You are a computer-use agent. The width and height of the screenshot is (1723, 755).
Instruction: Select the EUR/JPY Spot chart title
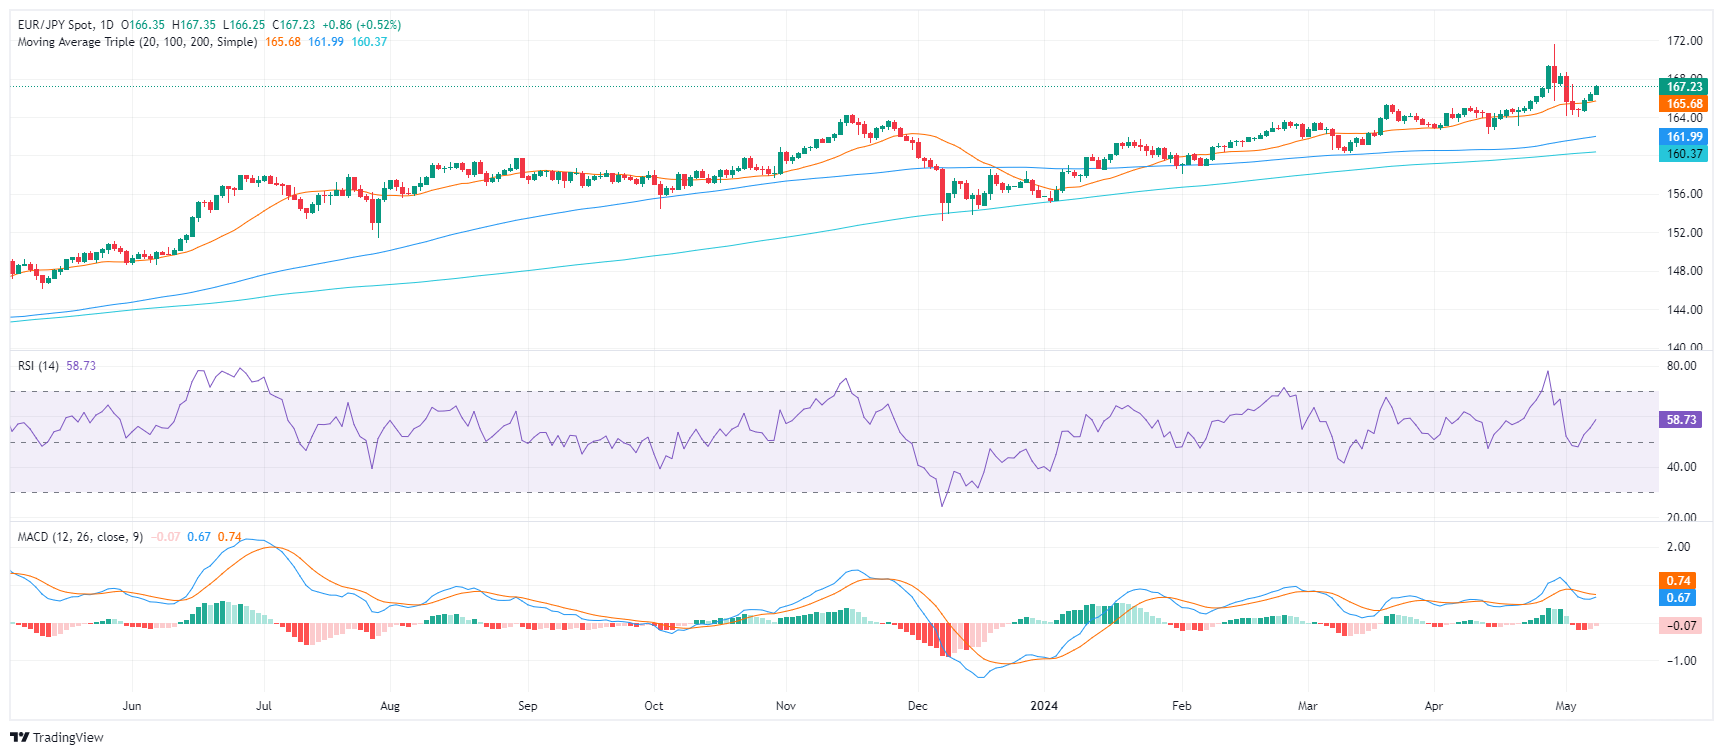[x=66, y=25]
